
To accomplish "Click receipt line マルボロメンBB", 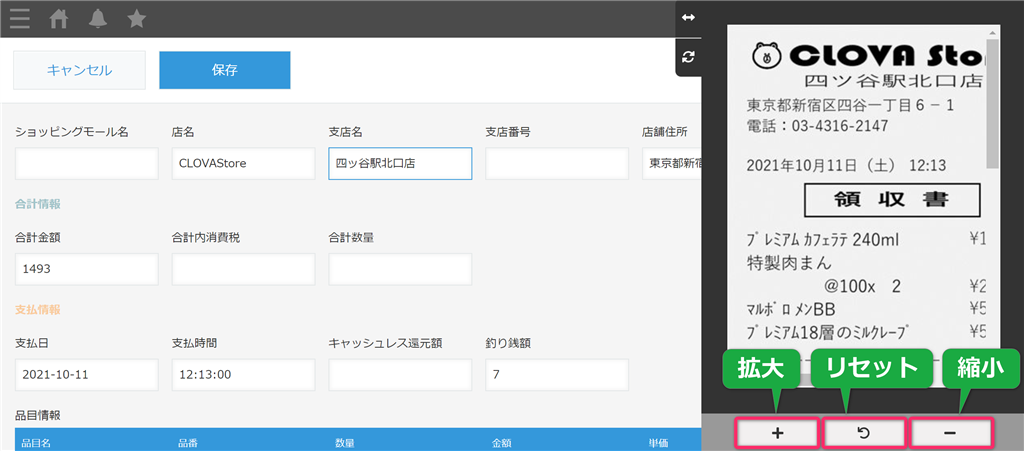I will 791,308.
